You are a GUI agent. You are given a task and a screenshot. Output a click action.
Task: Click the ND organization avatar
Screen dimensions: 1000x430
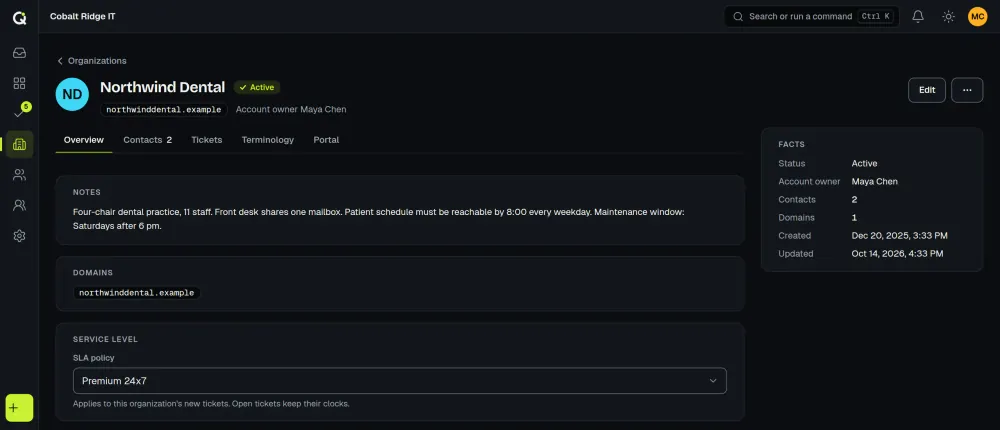click(72, 94)
